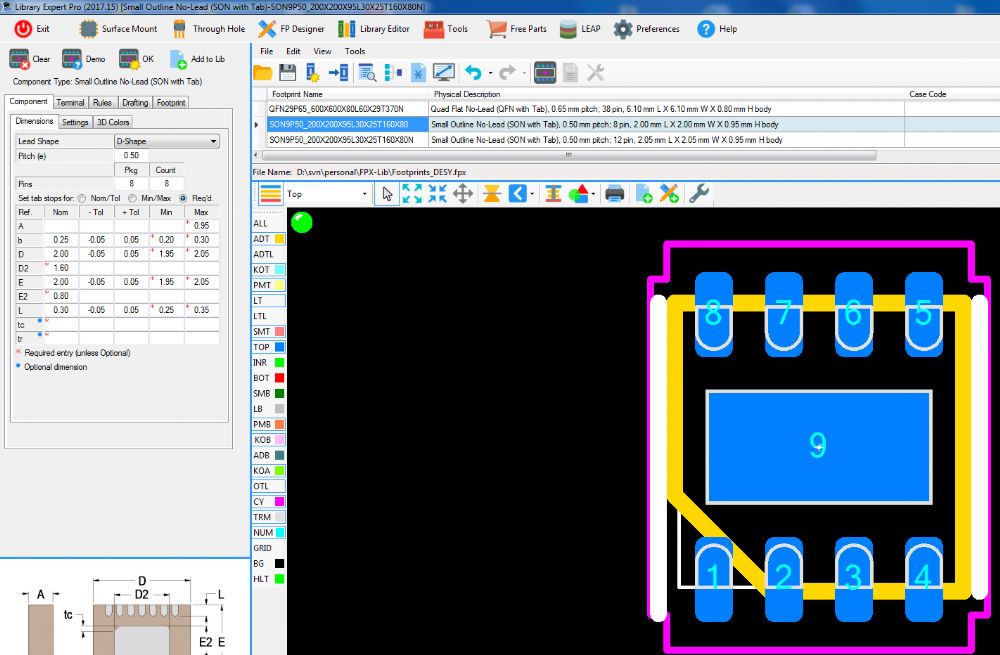Open the Lead Shape D-Shape dropdown

[166, 141]
